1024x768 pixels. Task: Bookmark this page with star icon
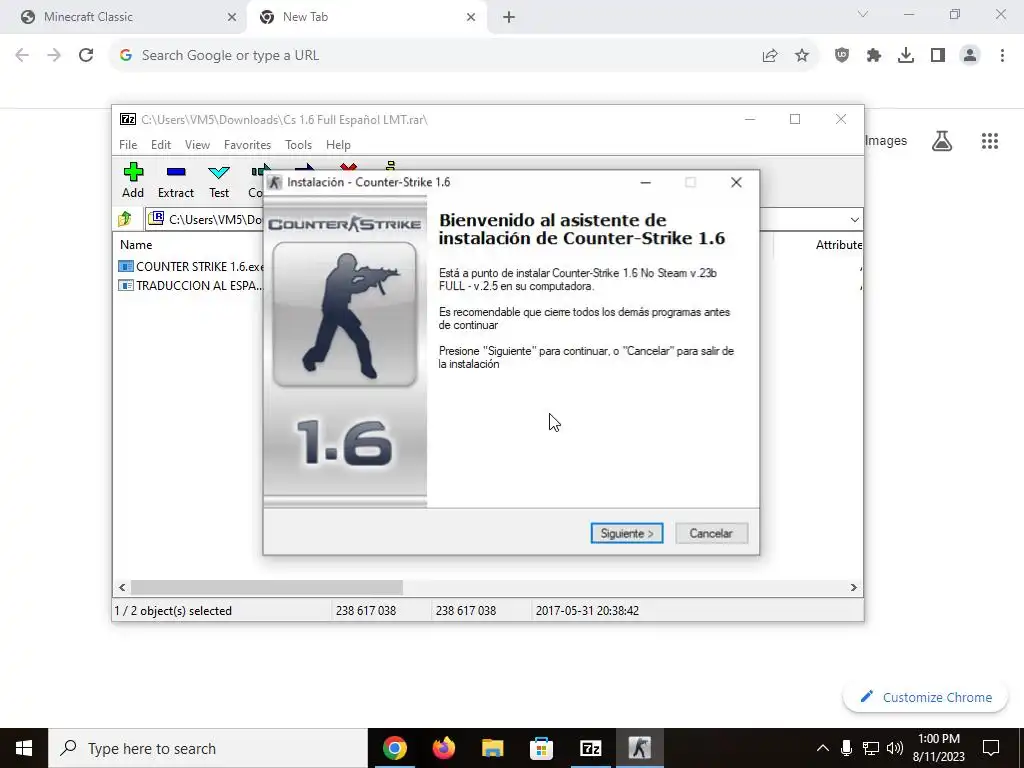(x=802, y=56)
